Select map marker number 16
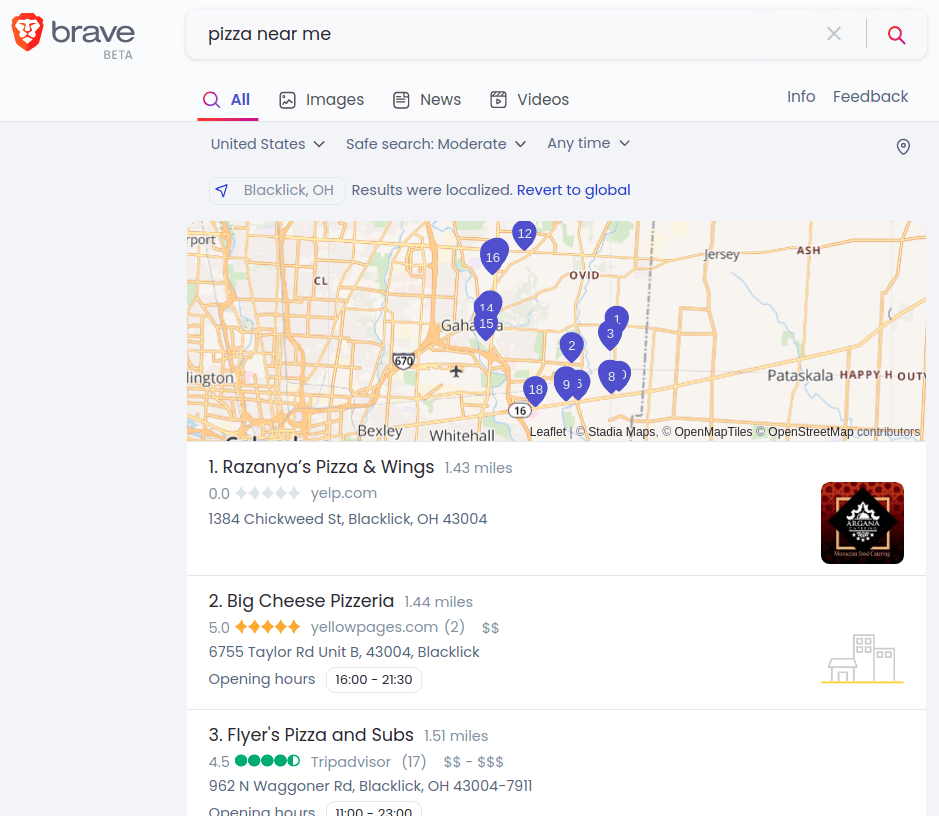 pos(493,256)
